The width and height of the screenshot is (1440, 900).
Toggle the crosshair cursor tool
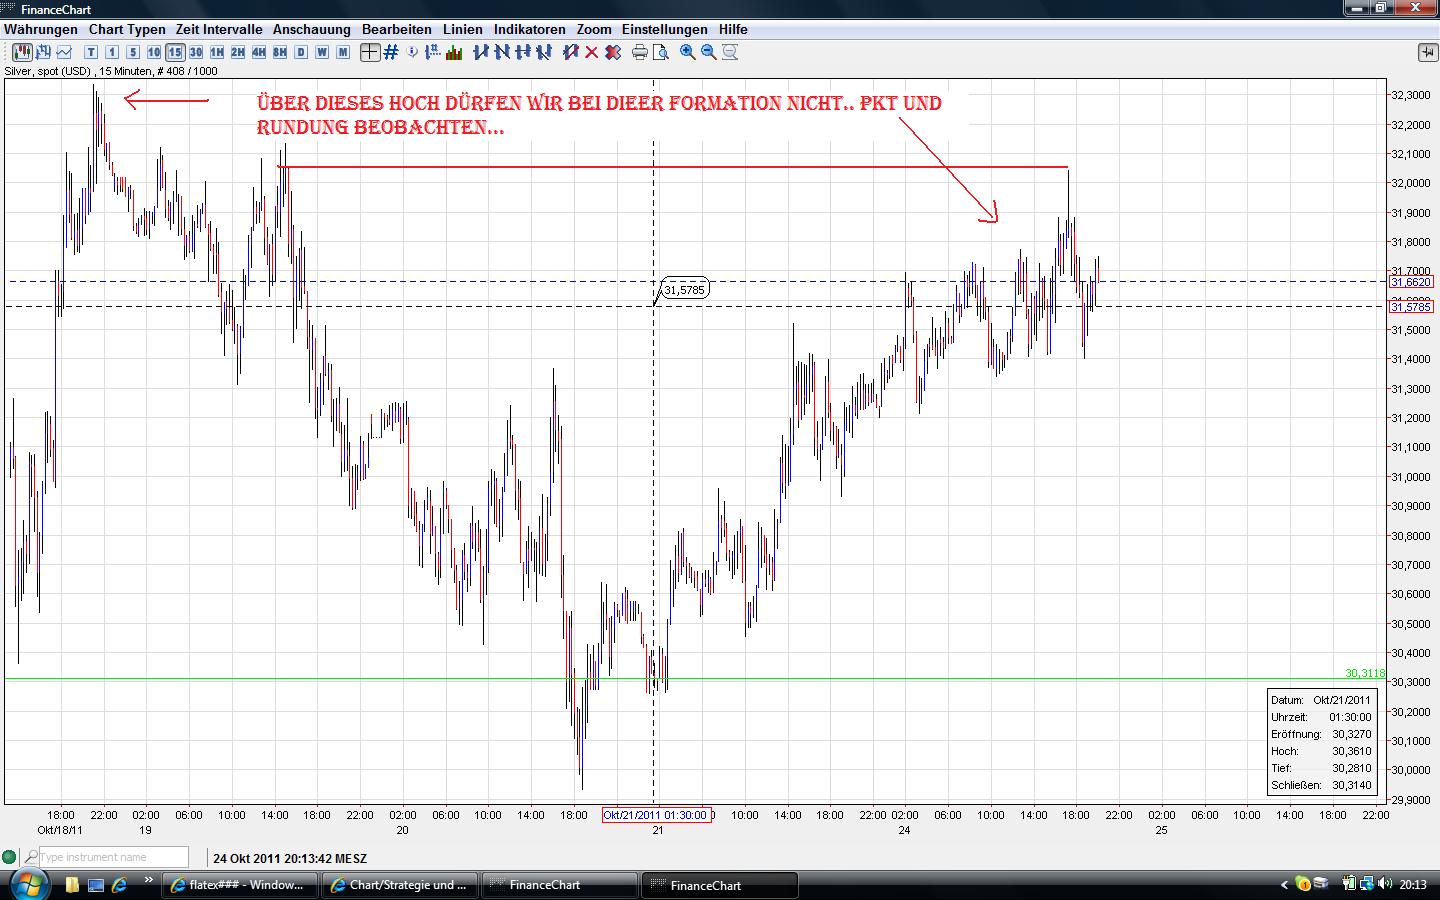370,52
